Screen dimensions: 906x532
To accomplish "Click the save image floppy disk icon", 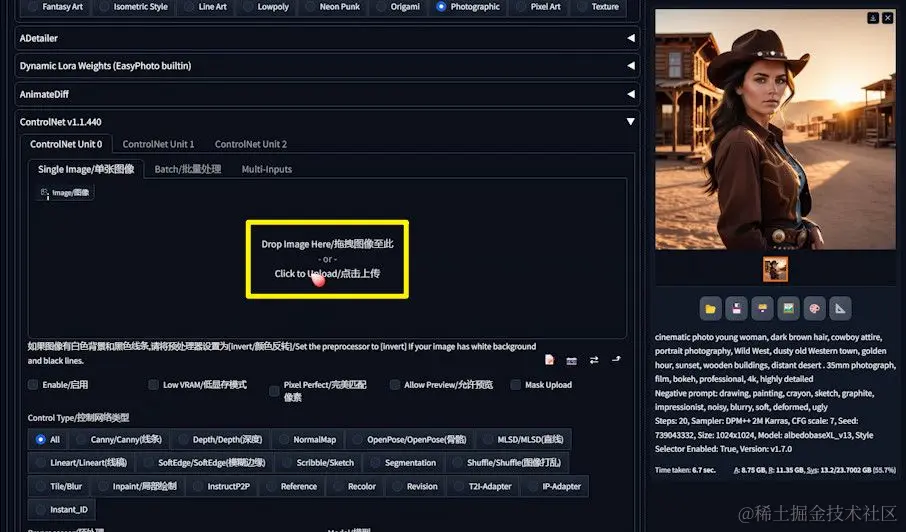I will [x=736, y=308].
